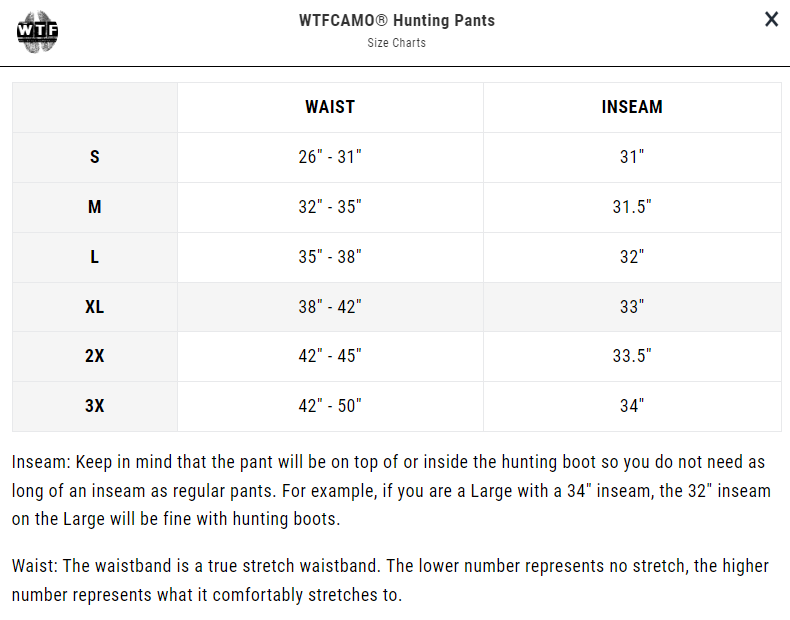Click the Waist stretch waistband paragraph
The height and width of the screenshot is (620, 790).
pyautogui.click(x=390, y=580)
